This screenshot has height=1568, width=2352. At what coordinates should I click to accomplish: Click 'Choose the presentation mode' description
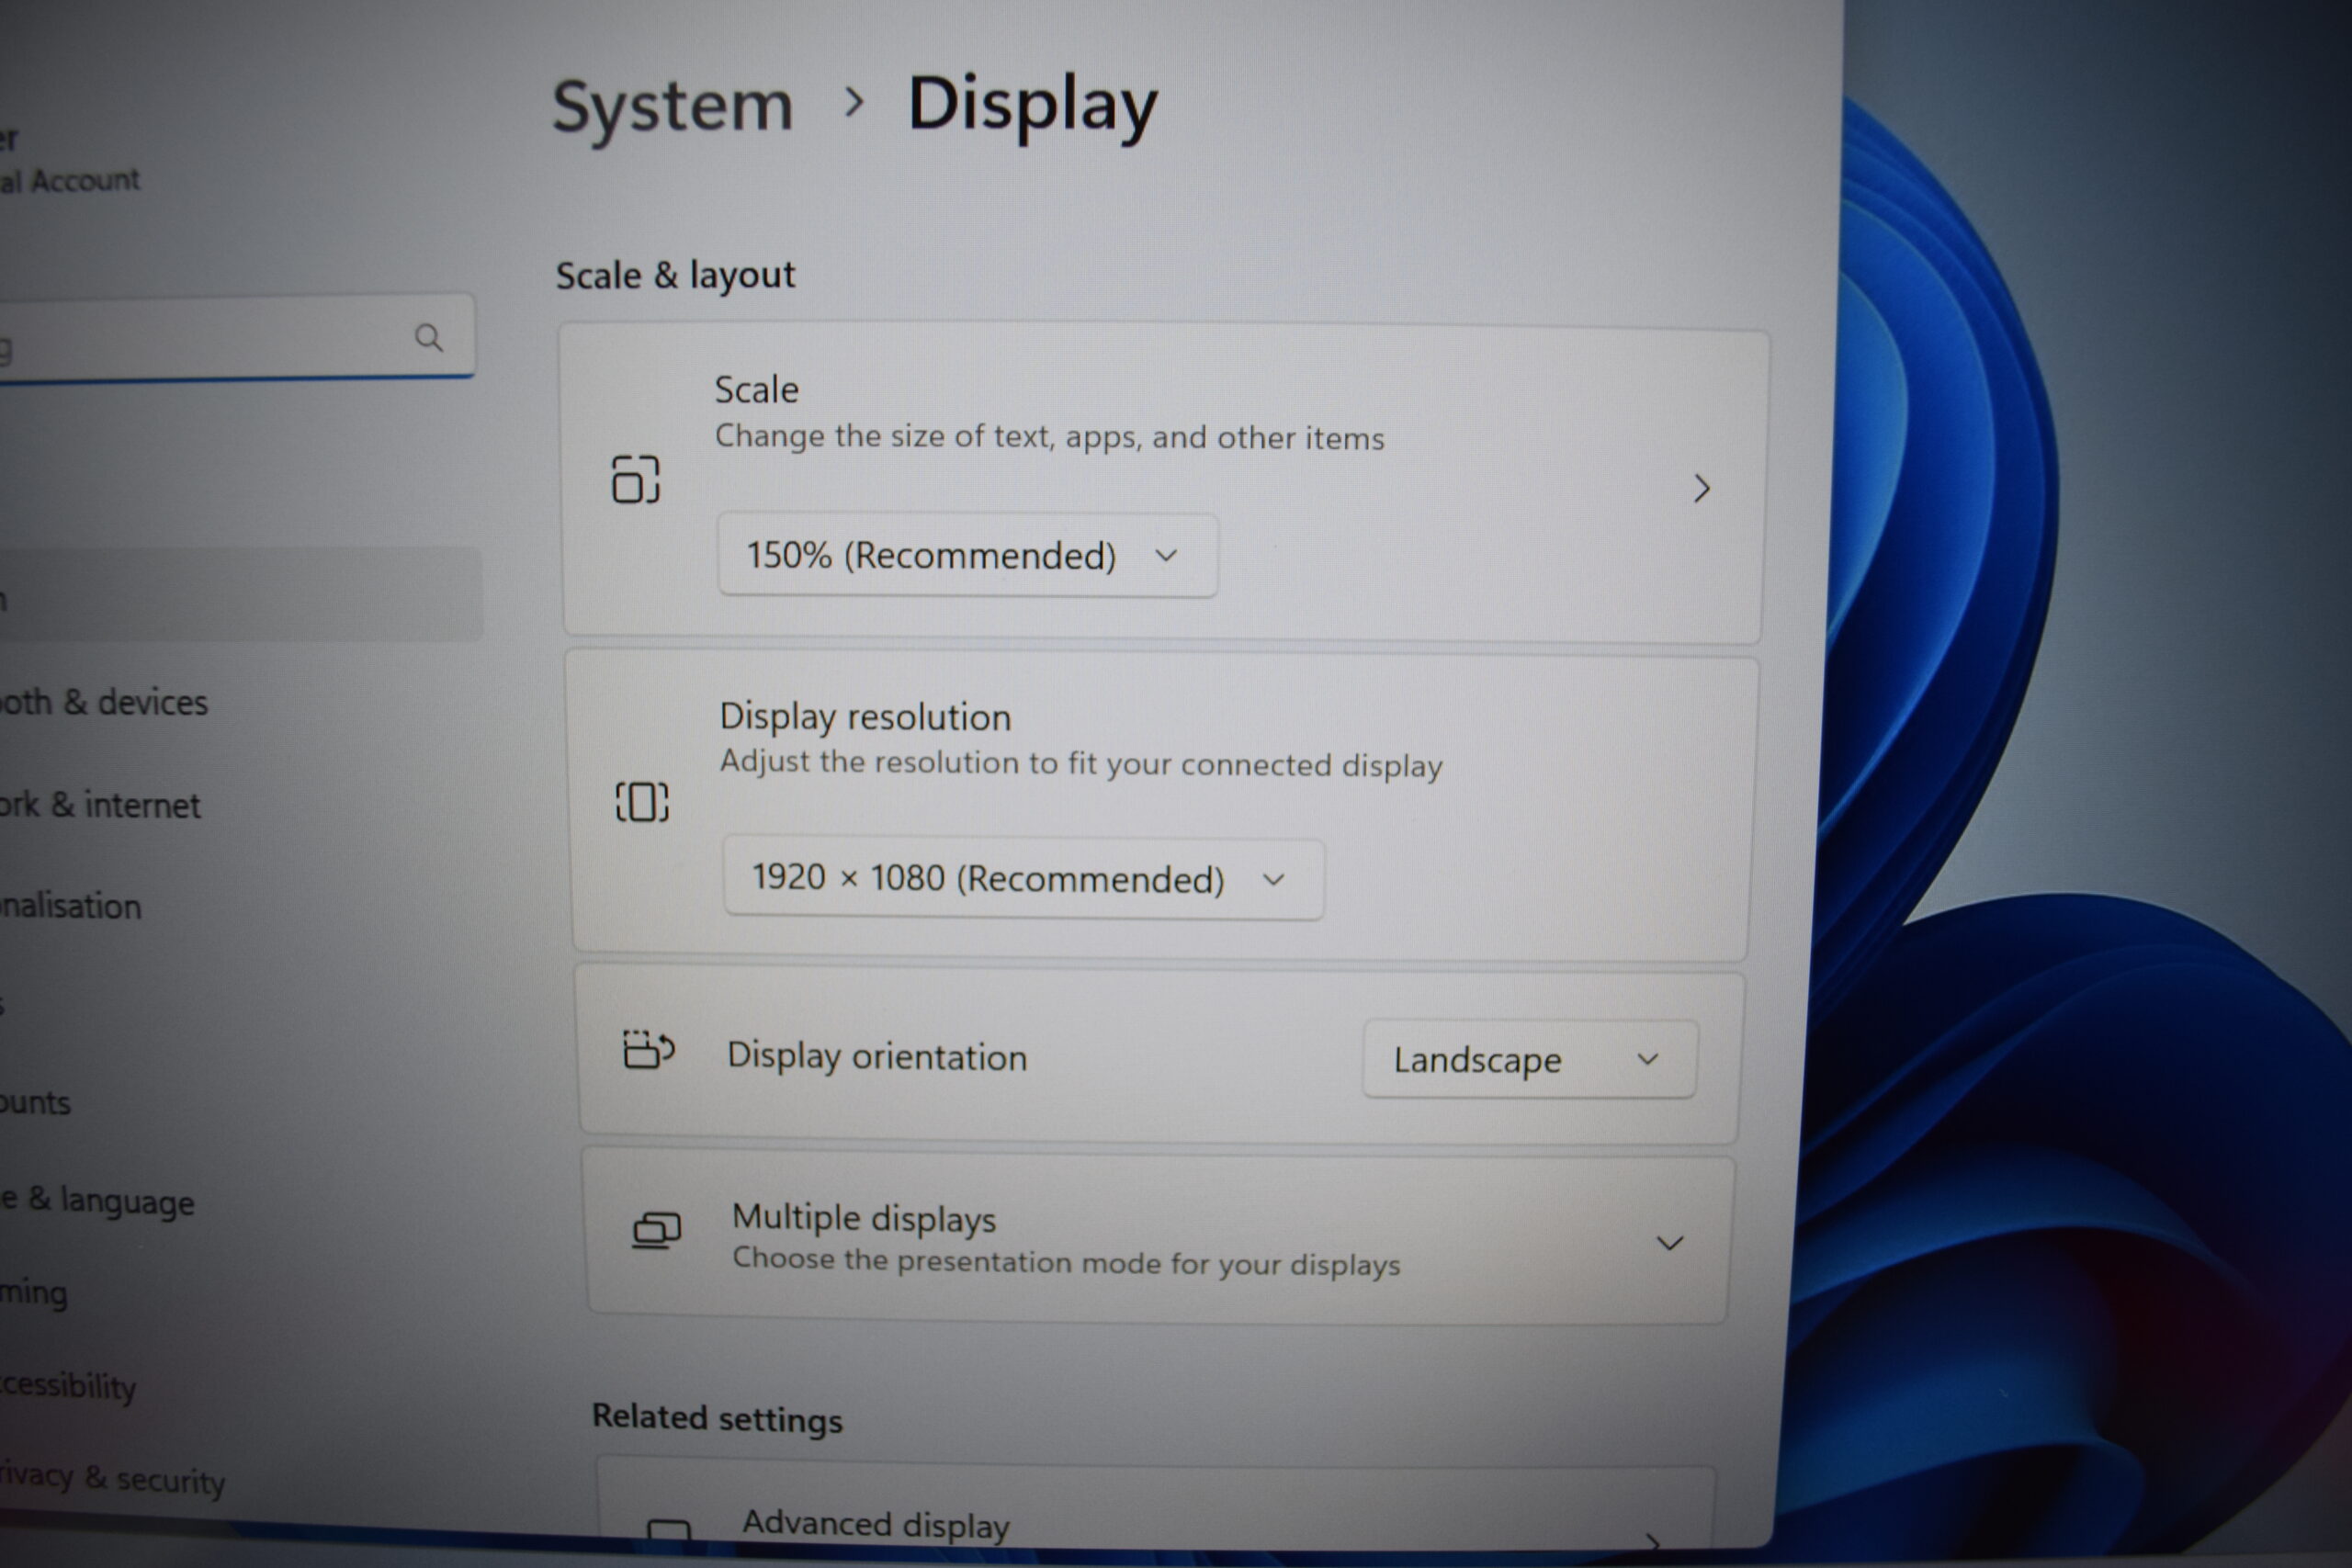[x=1066, y=1262]
